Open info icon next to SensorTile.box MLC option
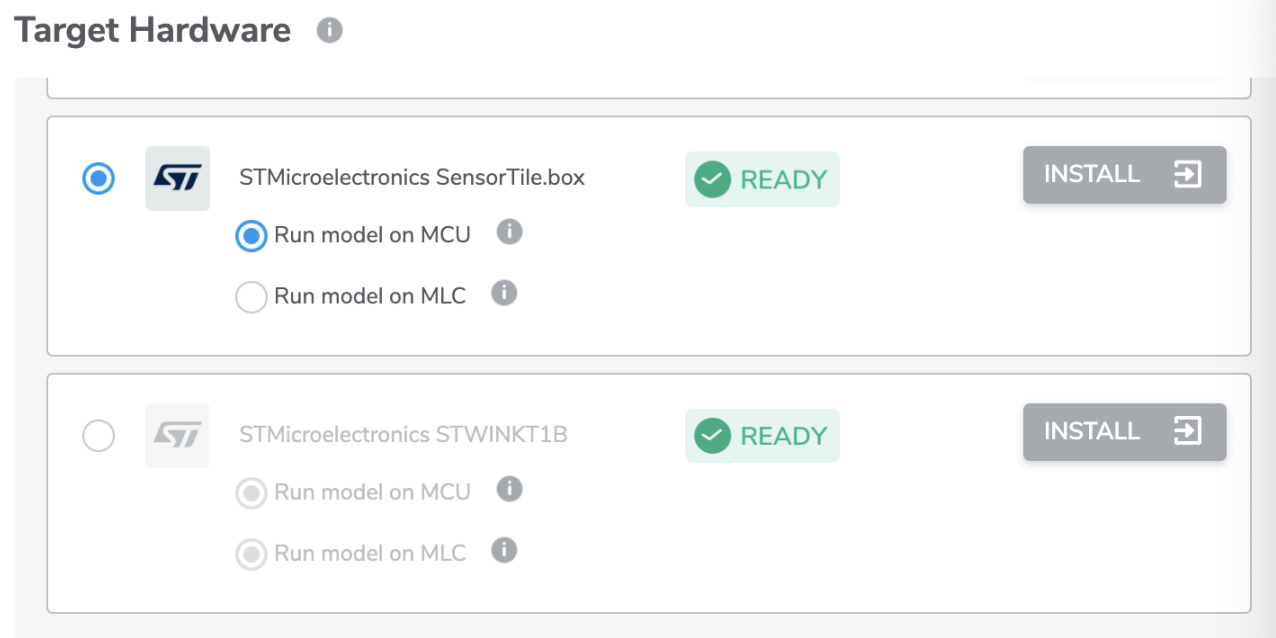 coord(505,293)
